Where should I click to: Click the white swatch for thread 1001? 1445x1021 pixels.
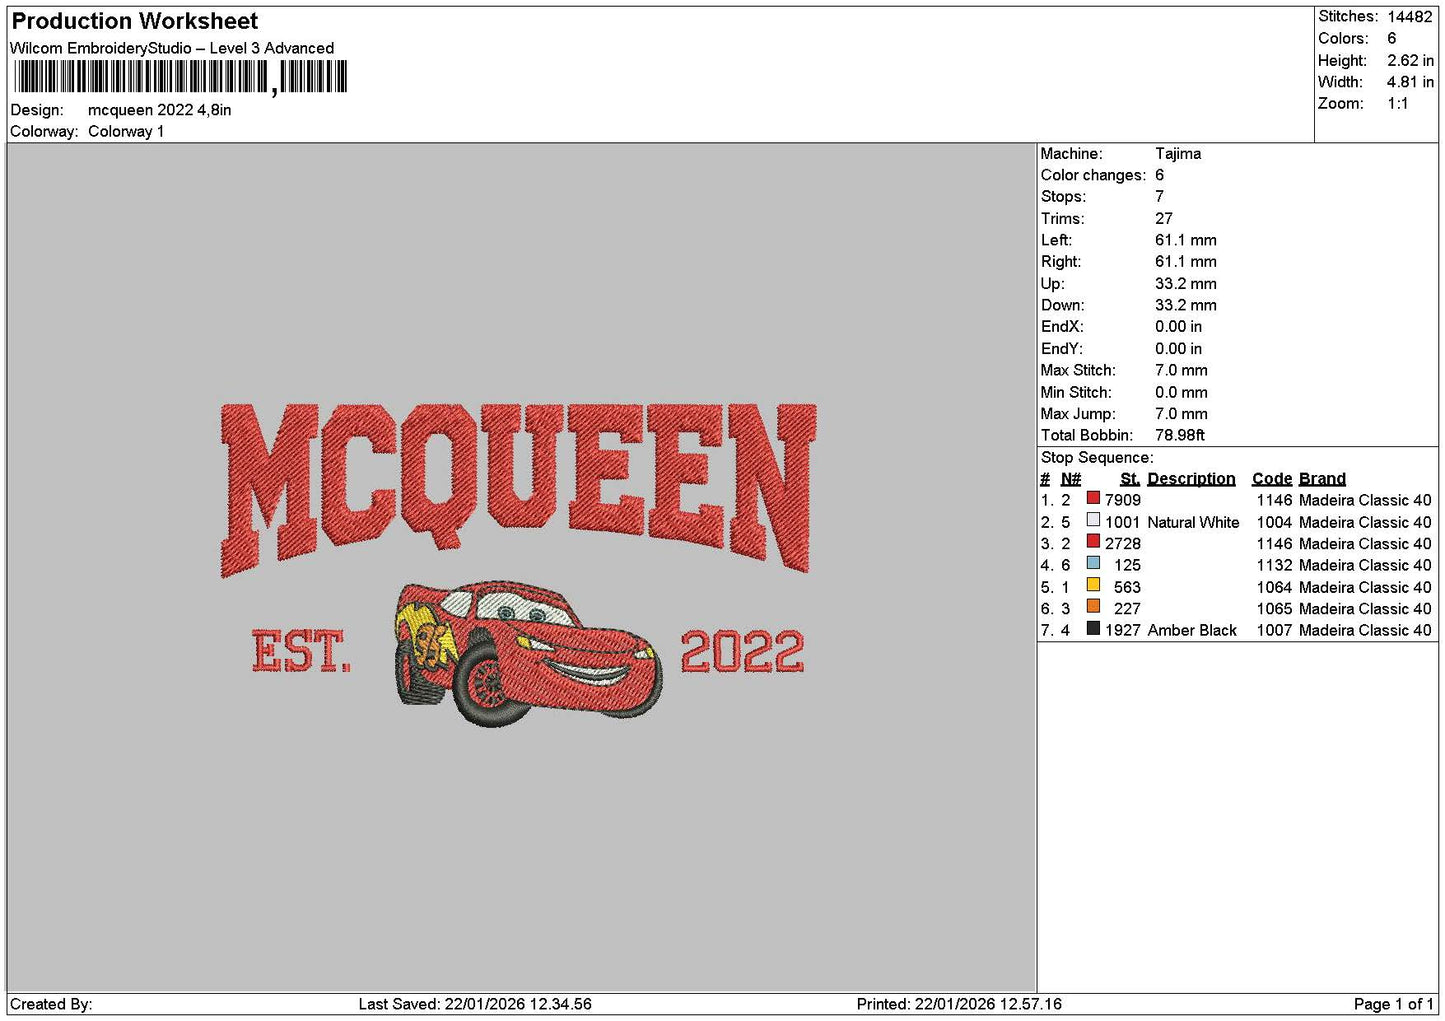coord(1093,520)
